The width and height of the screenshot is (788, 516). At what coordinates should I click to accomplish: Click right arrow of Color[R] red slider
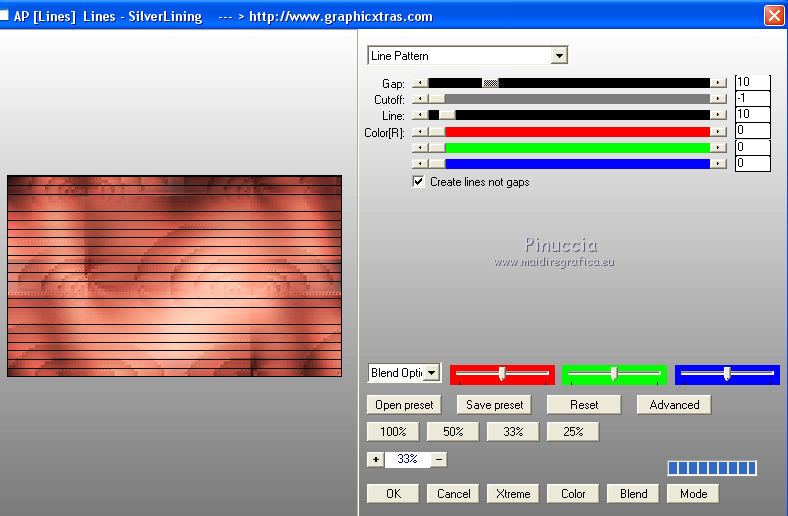pos(718,132)
